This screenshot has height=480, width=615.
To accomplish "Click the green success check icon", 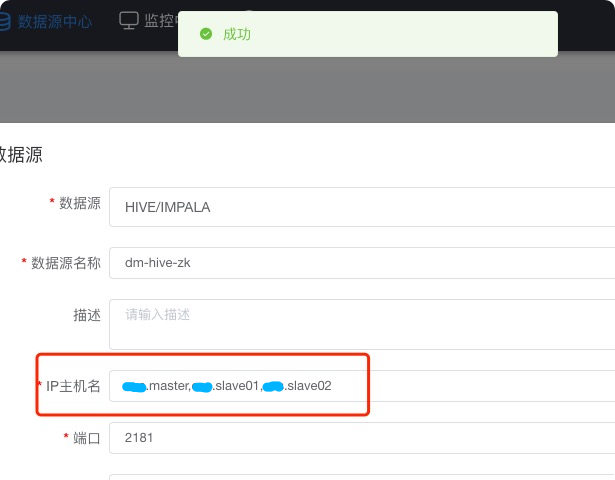I will [x=206, y=34].
